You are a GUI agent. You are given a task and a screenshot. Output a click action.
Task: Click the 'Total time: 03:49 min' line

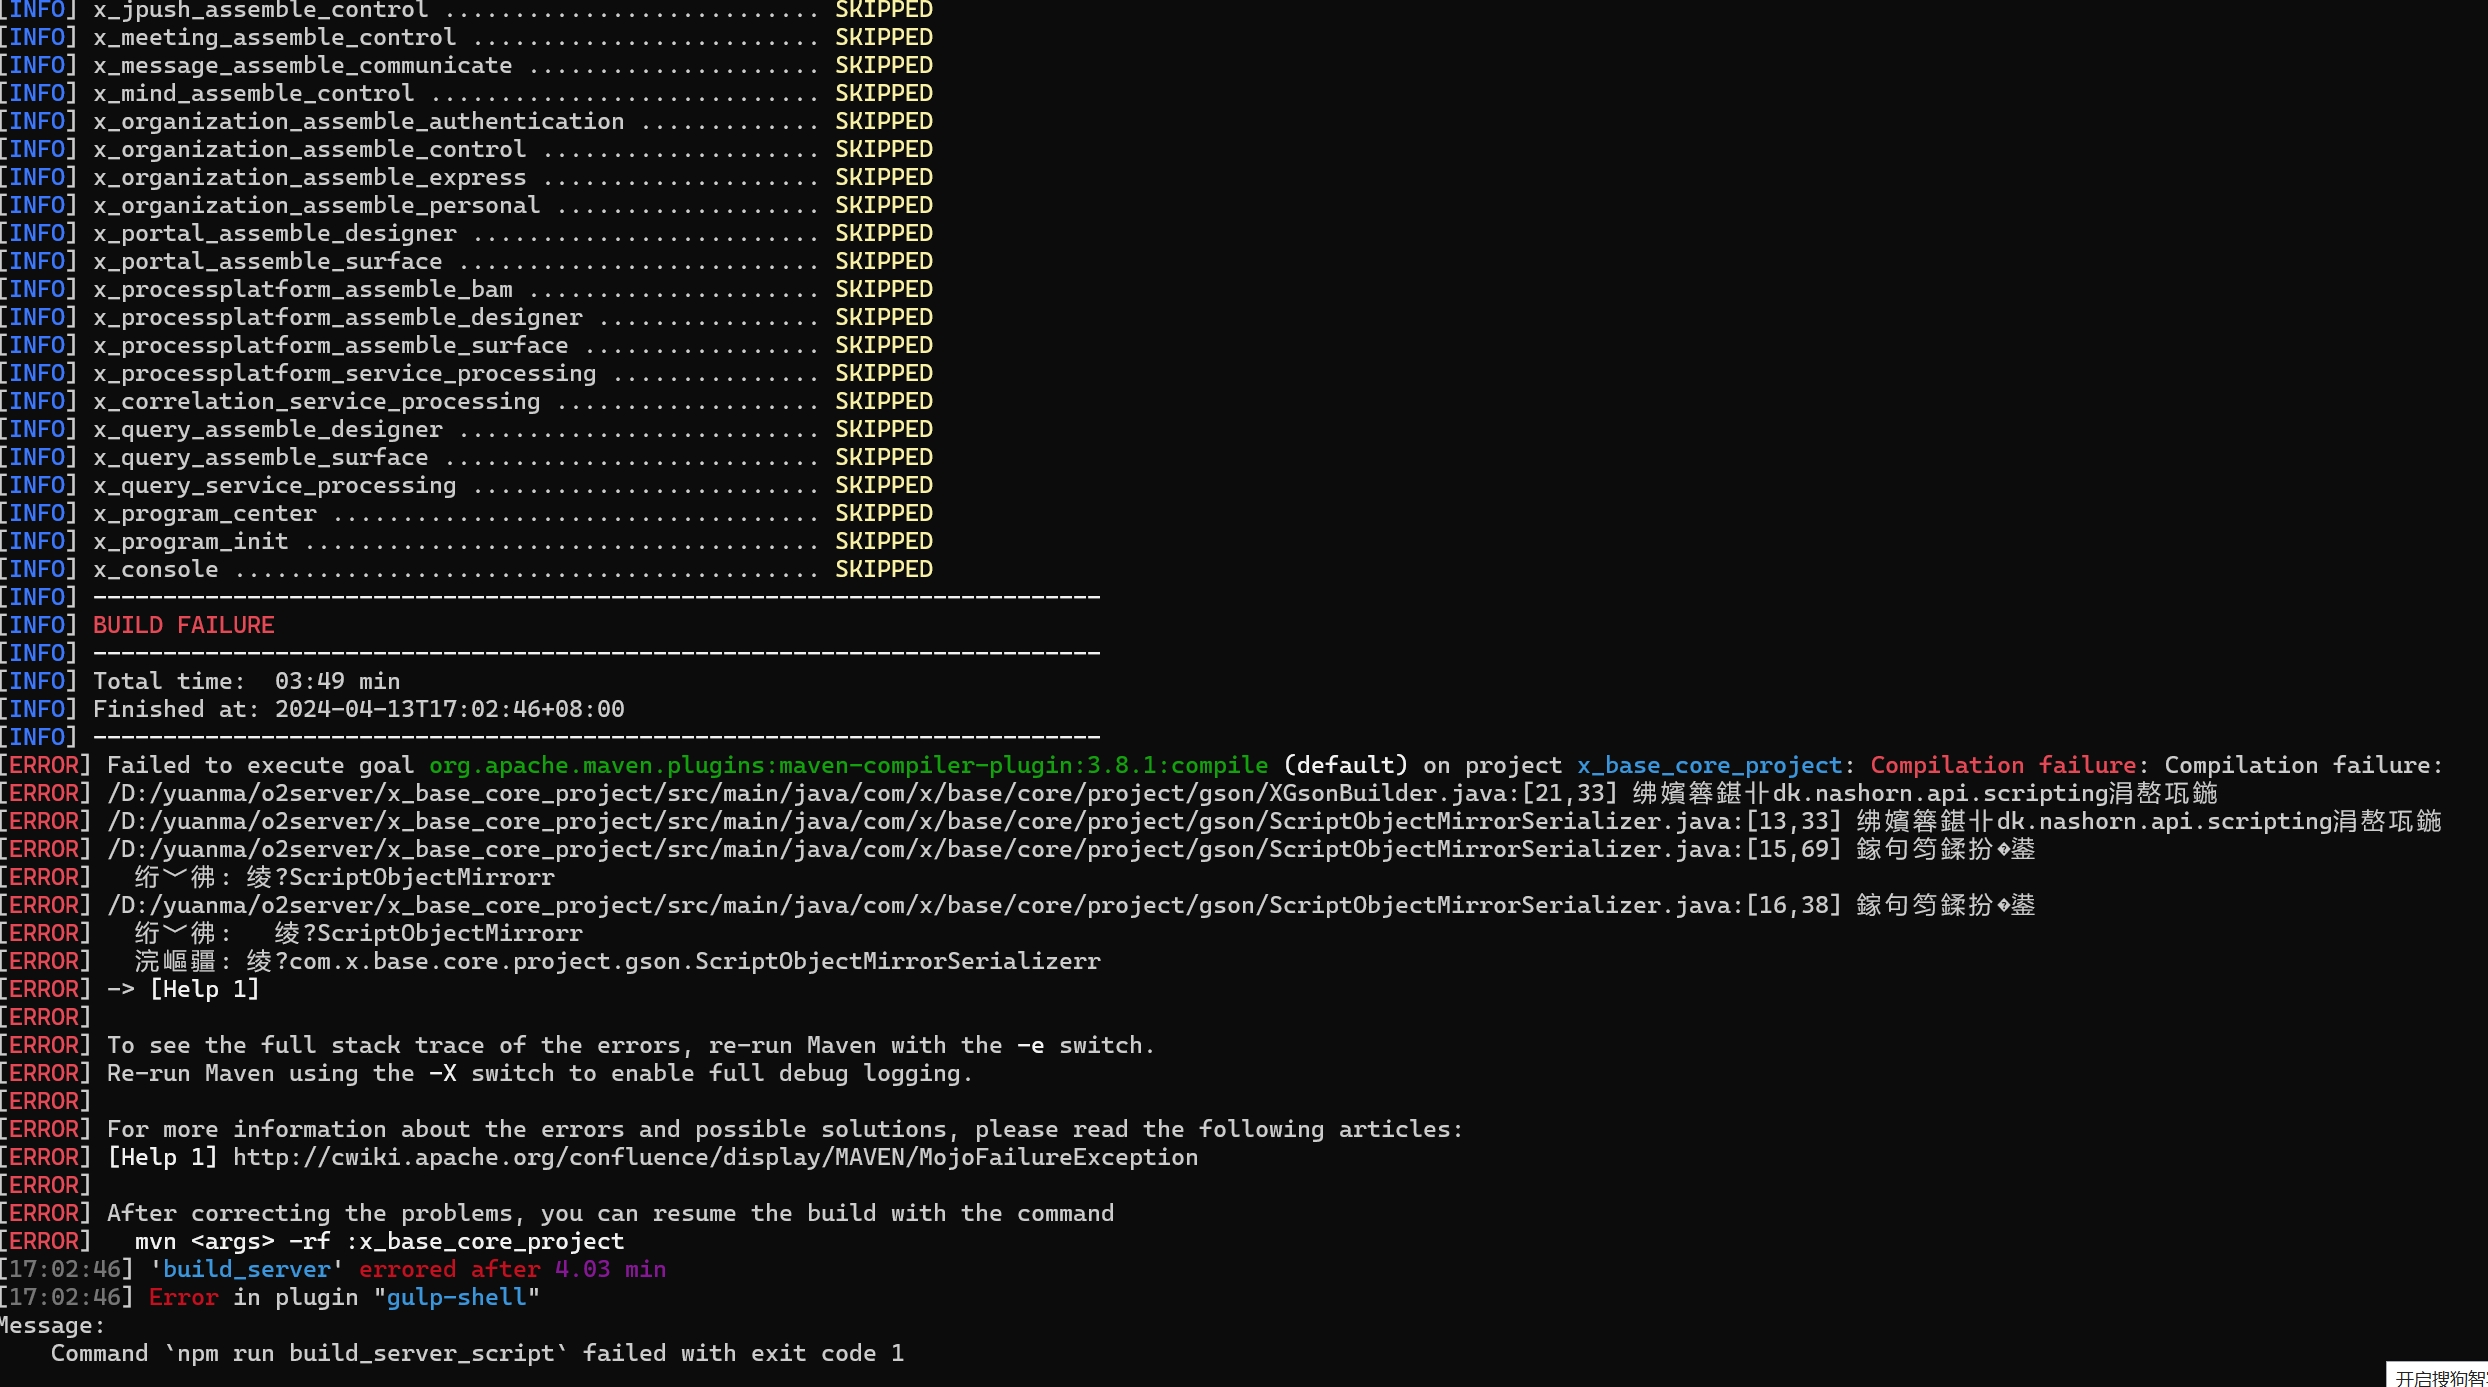point(246,681)
